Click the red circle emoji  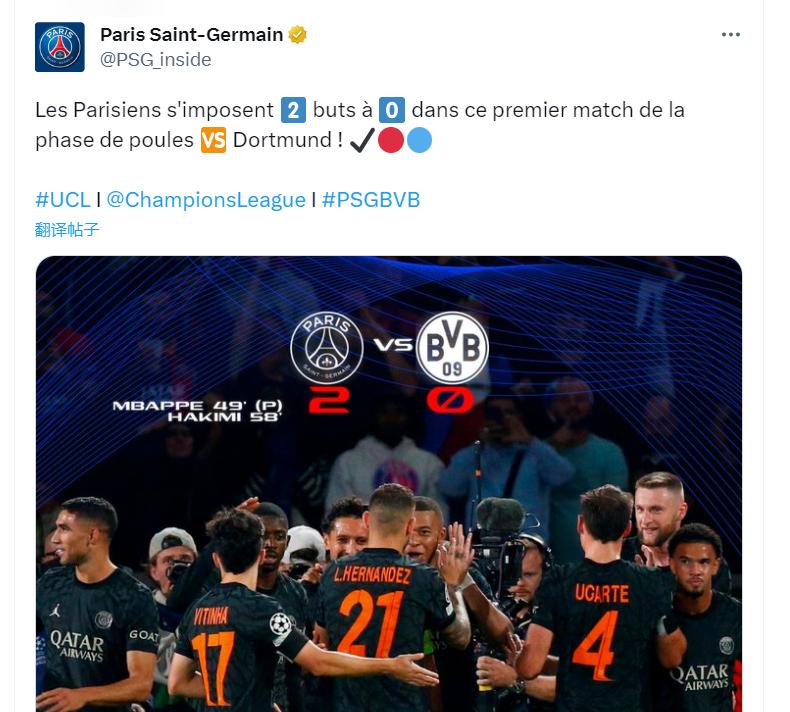[391, 141]
